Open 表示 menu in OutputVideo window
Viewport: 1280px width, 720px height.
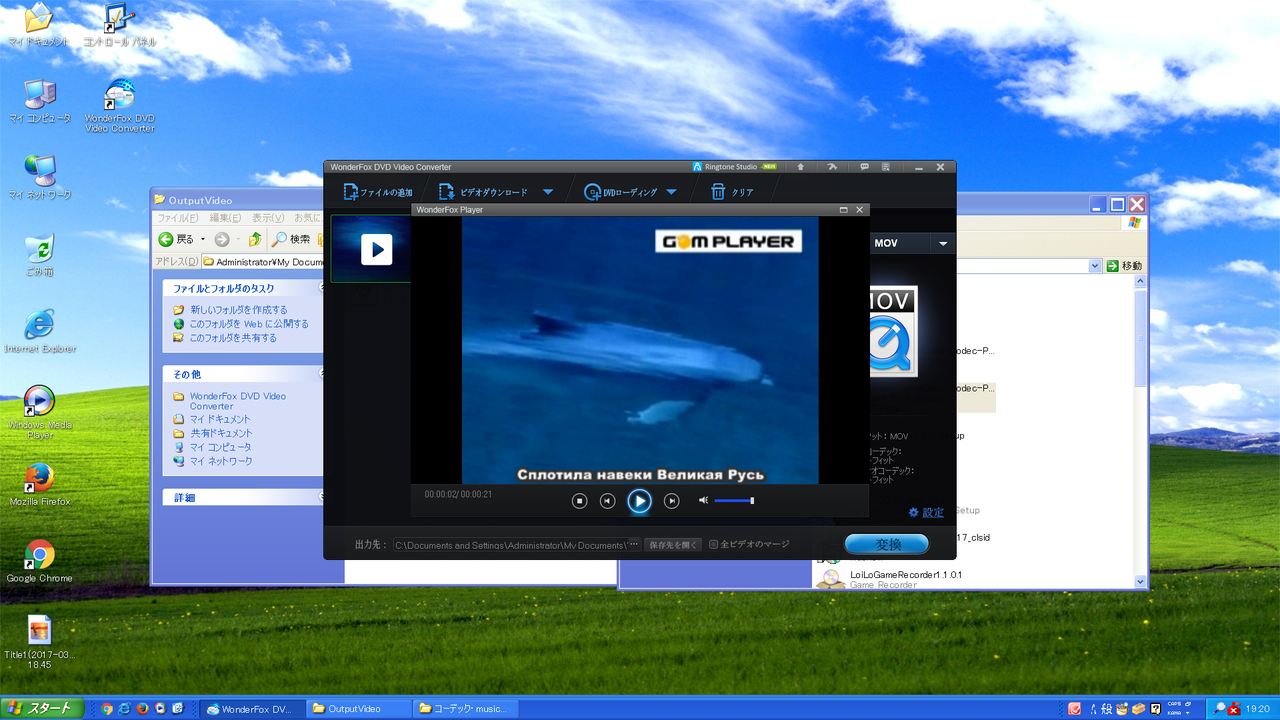coord(268,218)
